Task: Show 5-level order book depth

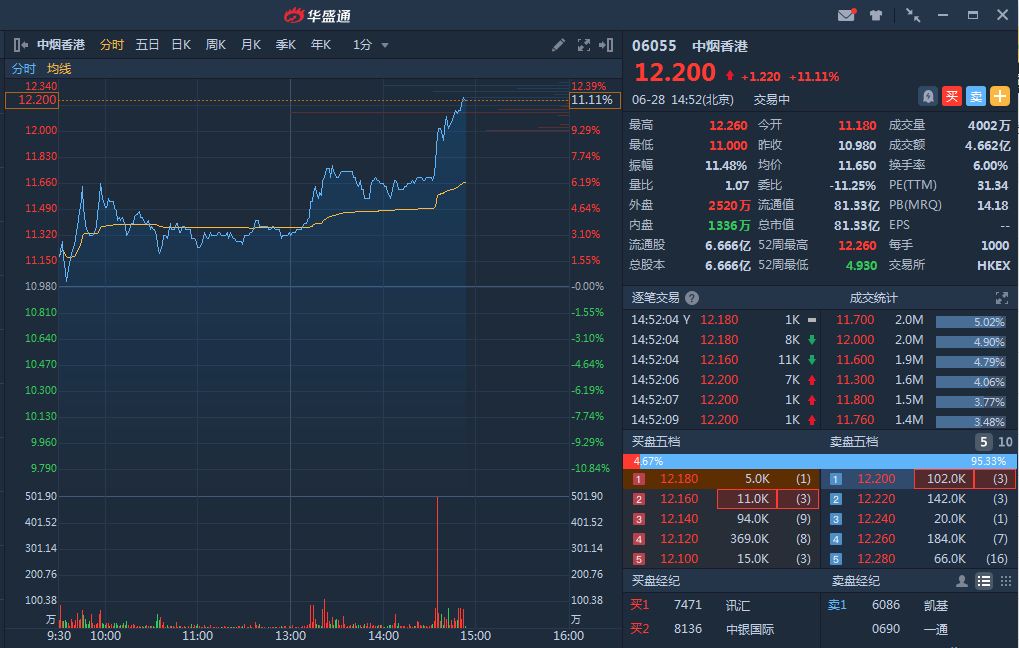Action: coord(984,442)
